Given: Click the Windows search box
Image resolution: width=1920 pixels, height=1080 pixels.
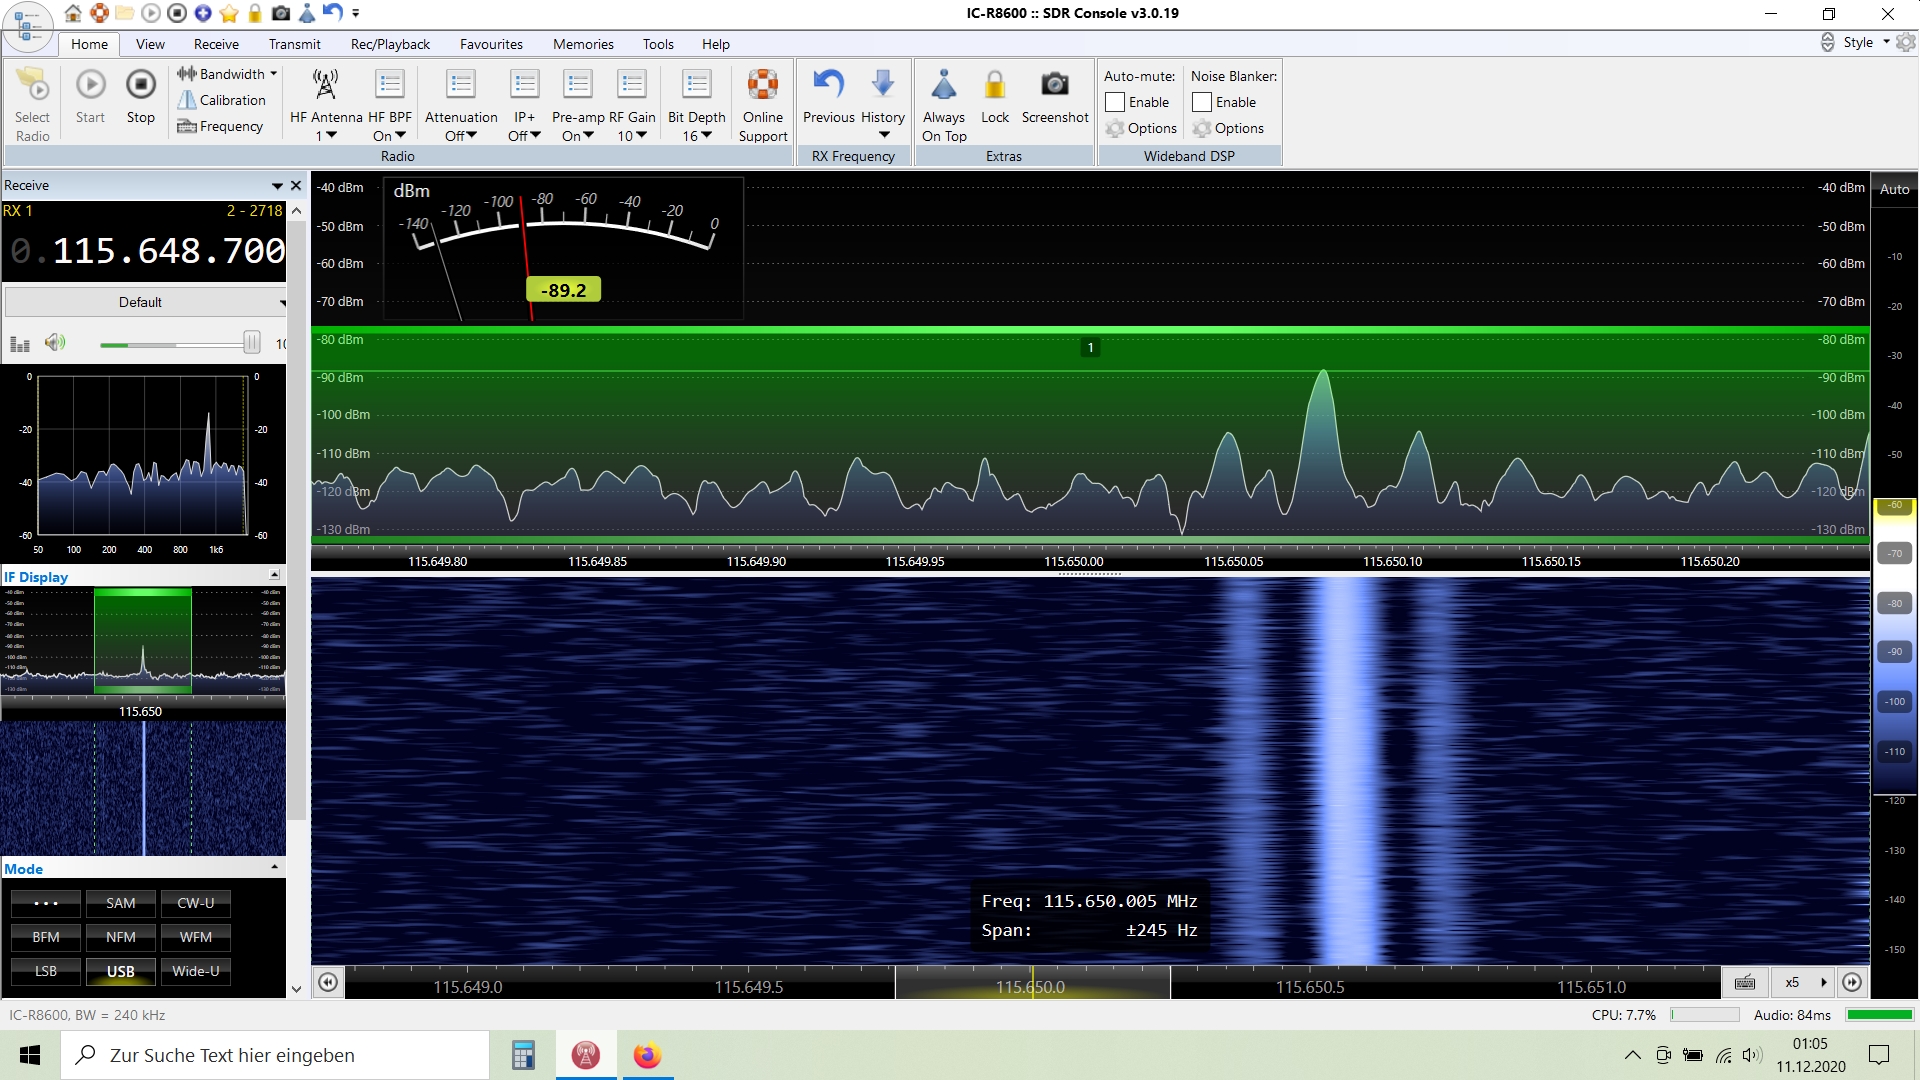Looking at the screenshot, I should click(275, 1055).
